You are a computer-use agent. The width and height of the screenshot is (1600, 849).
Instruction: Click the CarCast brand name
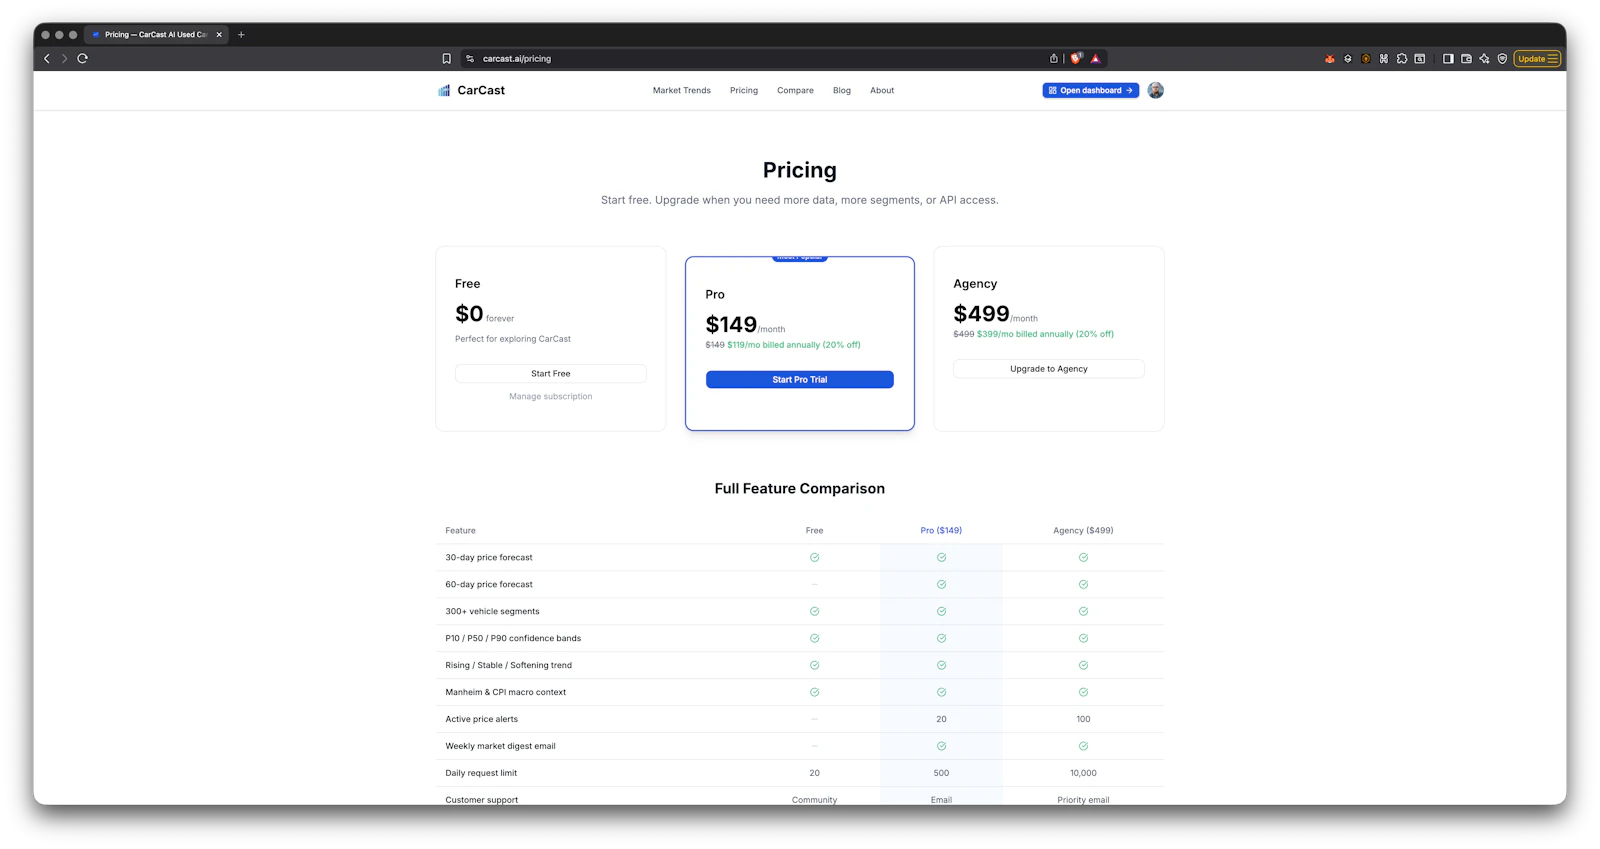[481, 90]
